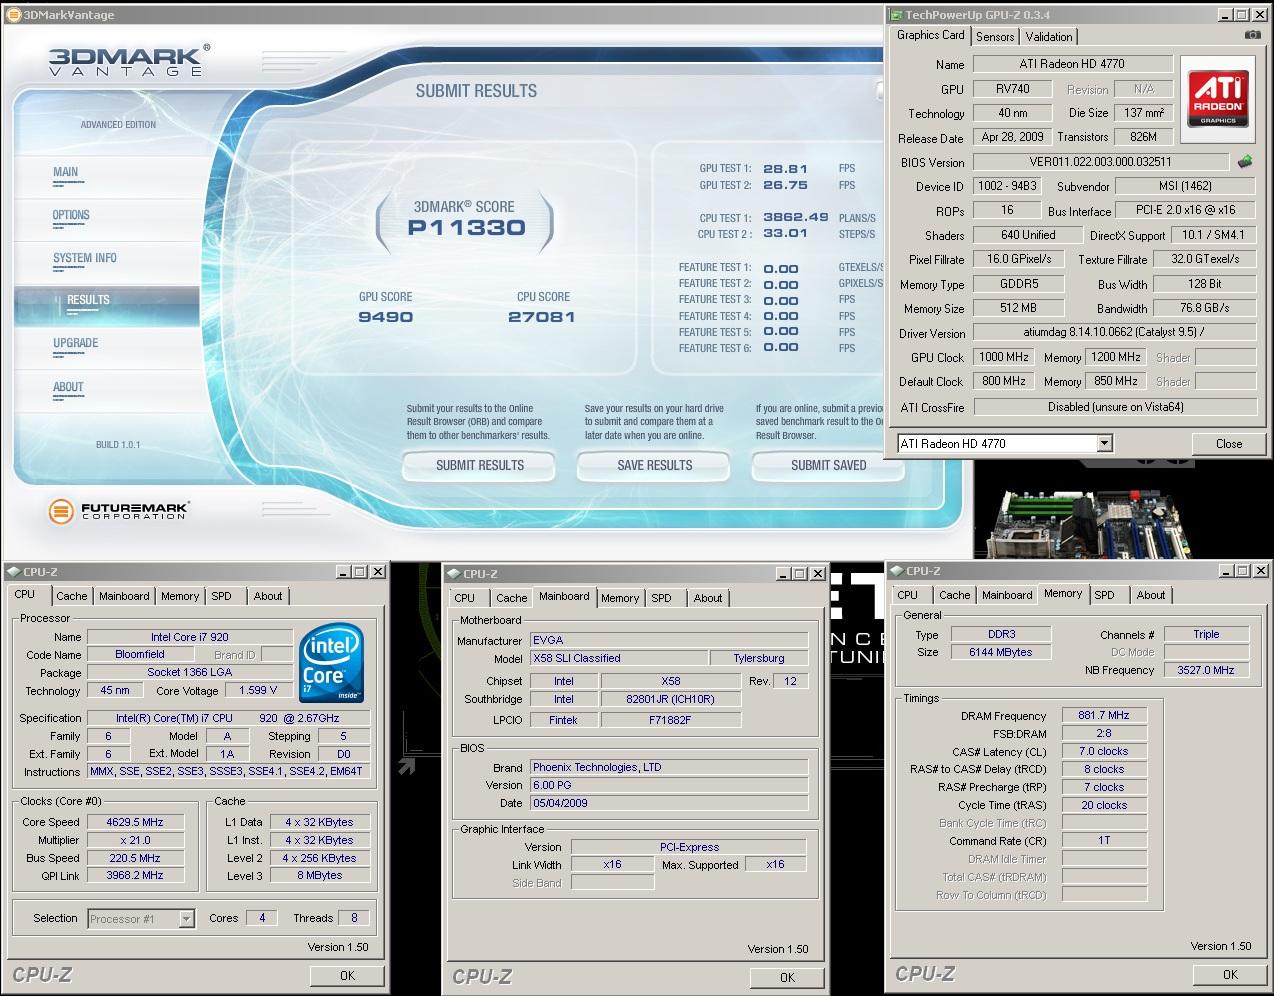The height and width of the screenshot is (996, 1274).
Task: Click the Core Voltage 1.599 V field
Action: pyautogui.click(x=258, y=690)
